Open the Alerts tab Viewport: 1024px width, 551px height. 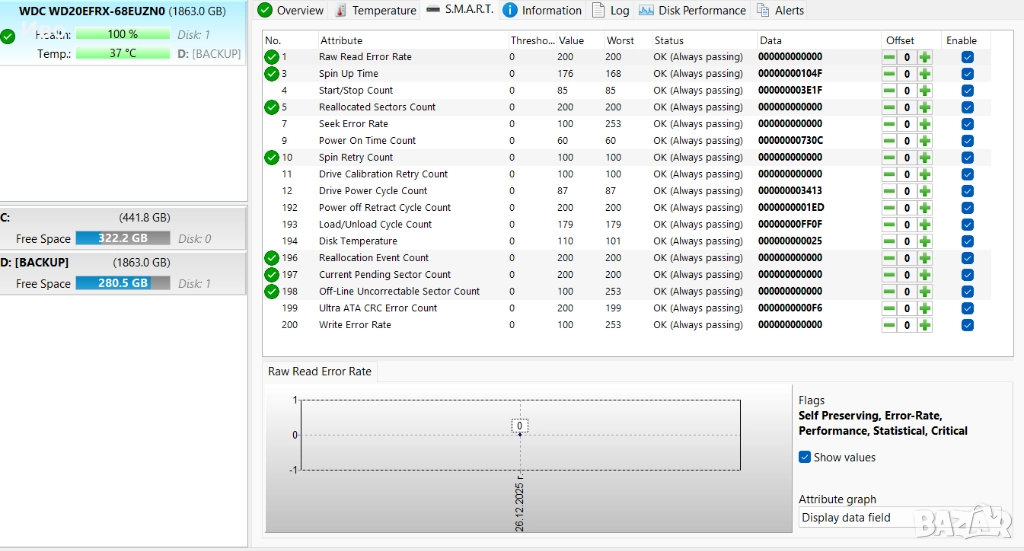(x=780, y=10)
